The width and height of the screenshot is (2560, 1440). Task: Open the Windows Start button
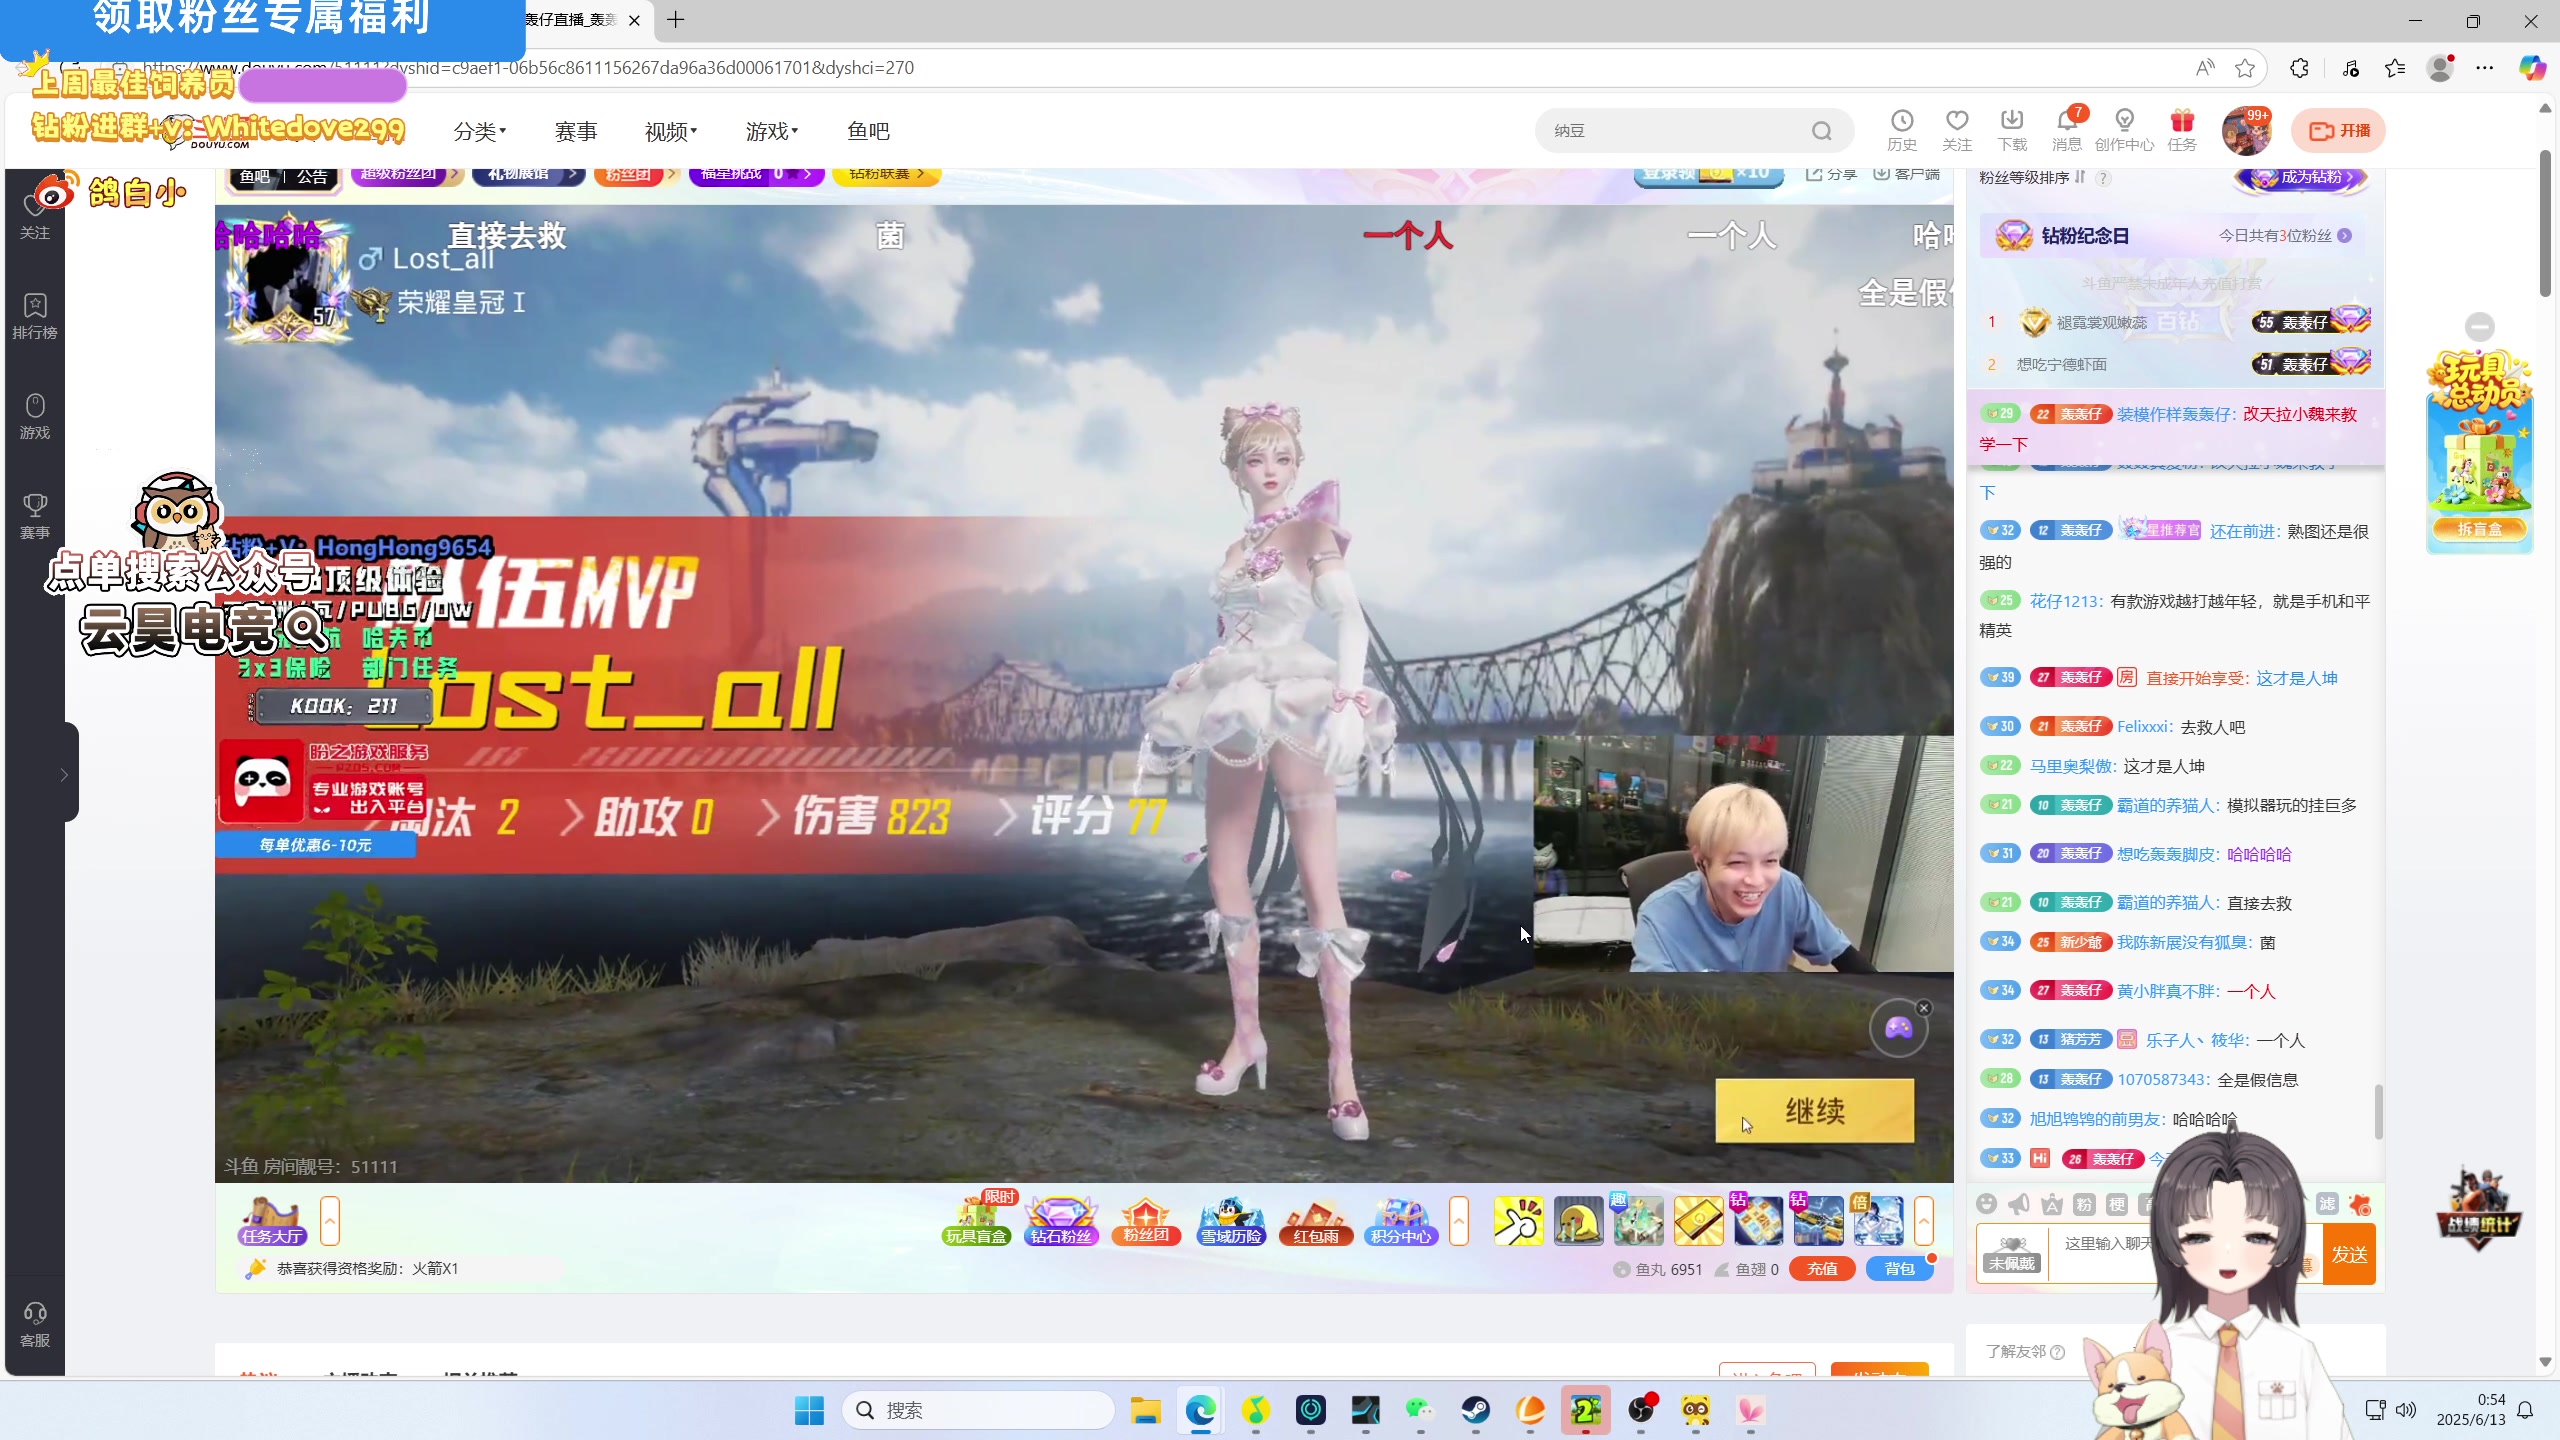[x=809, y=1410]
